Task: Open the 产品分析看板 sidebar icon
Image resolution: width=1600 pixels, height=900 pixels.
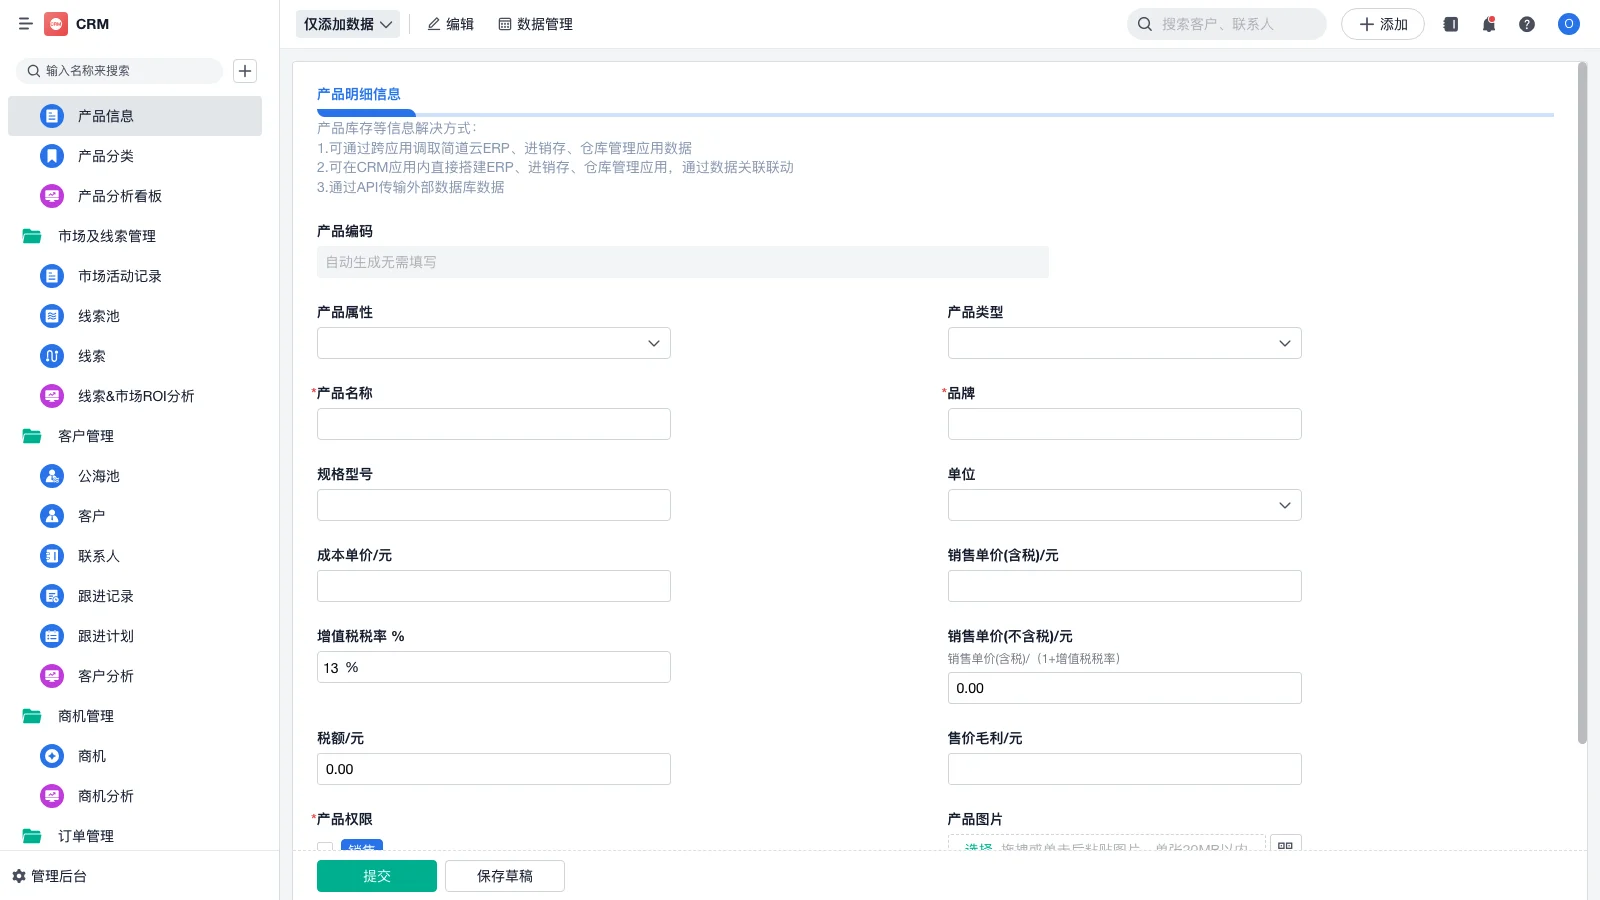Action: pyautogui.click(x=51, y=196)
